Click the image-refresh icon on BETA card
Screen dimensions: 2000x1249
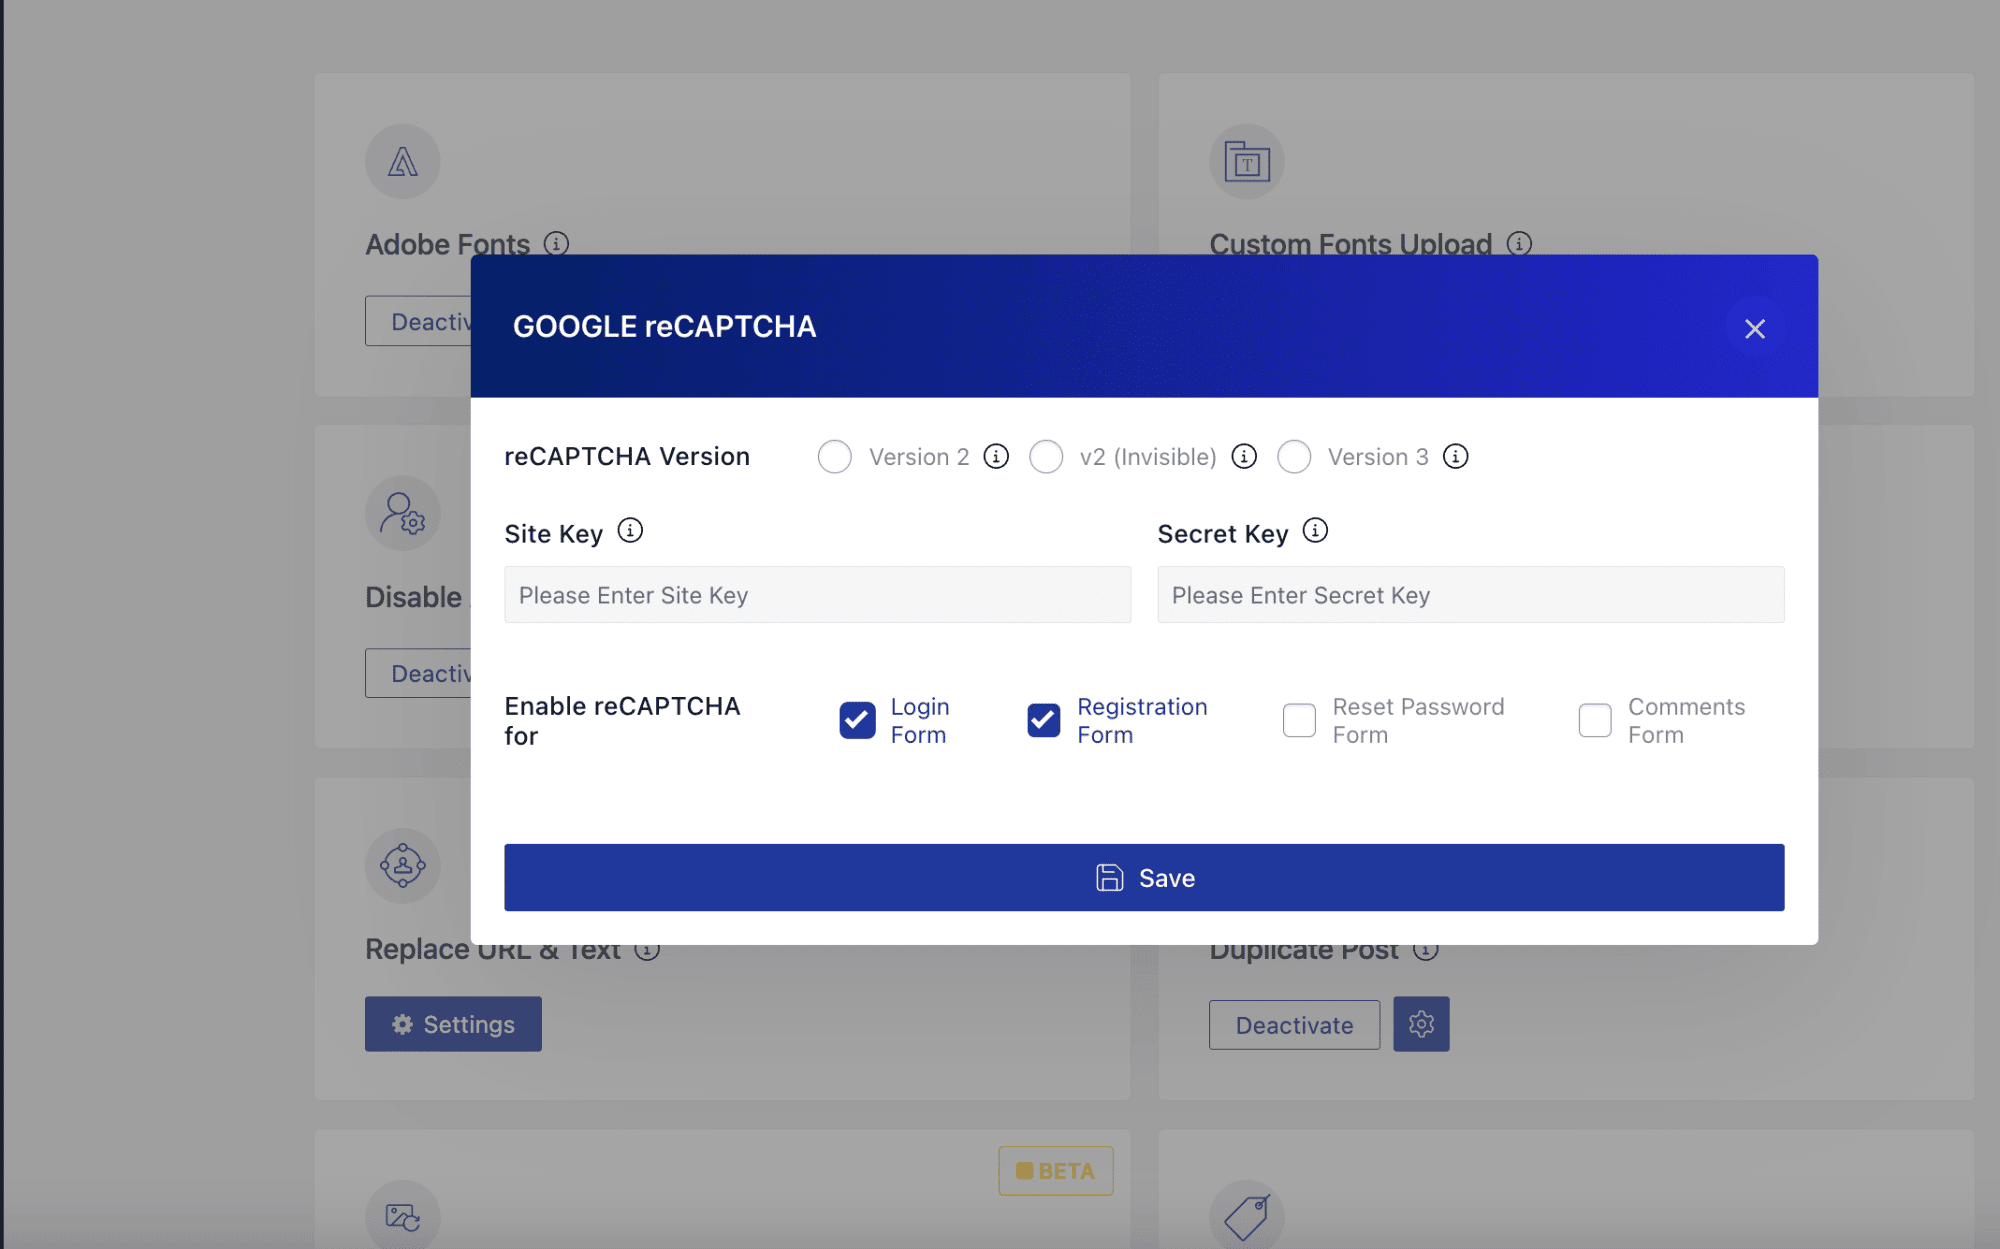tap(402, 1216)
